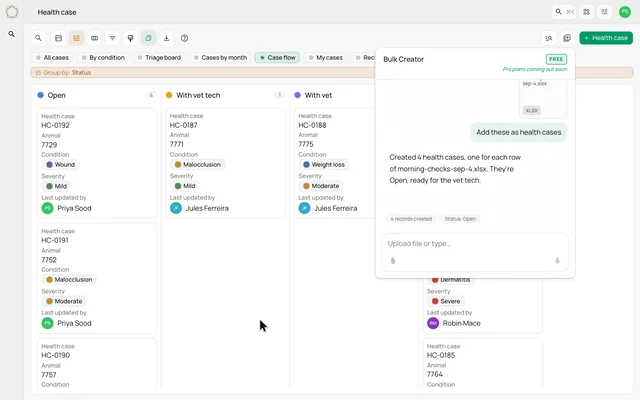This screenshot has width=640, height=400.
Task: Switch to the By condition view
Action: pyautogui.click(x=103, y=58)
